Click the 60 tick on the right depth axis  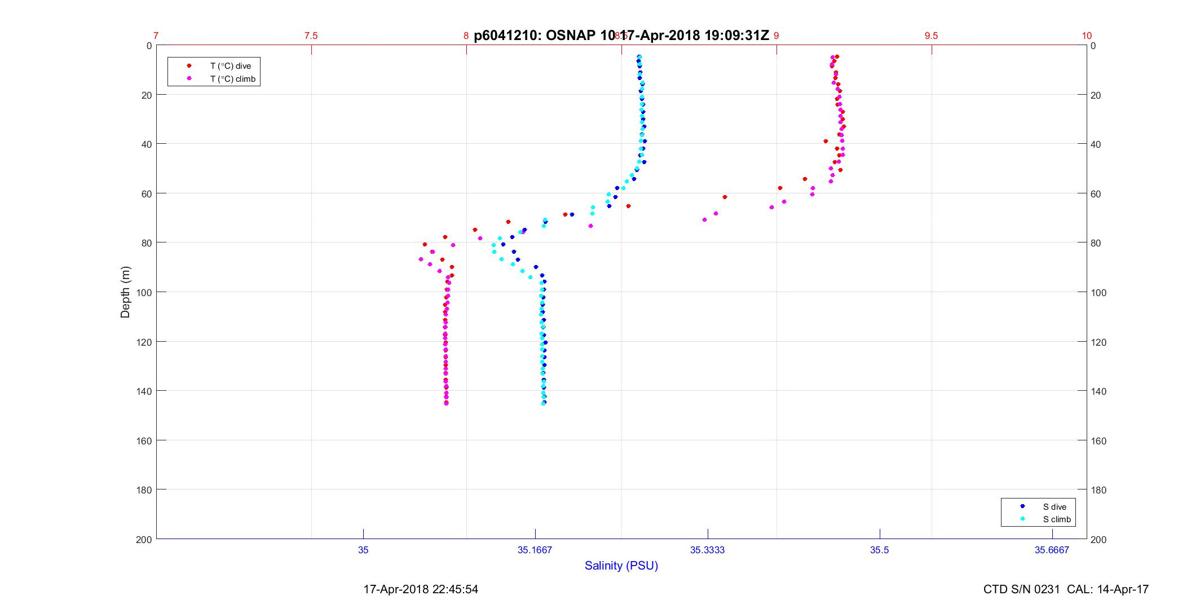point(1097,193)
